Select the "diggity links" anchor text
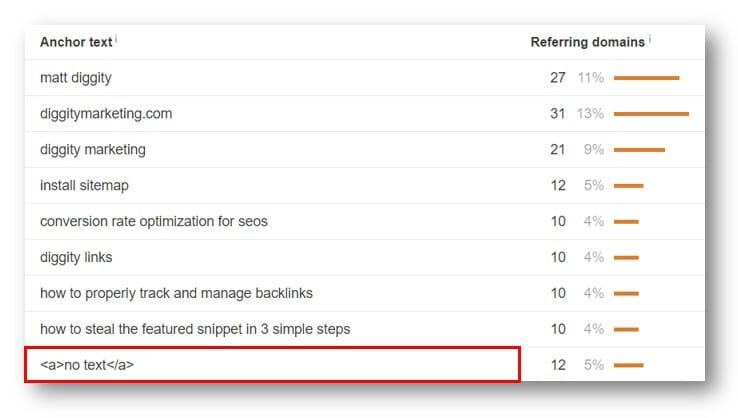 [76, 257]
